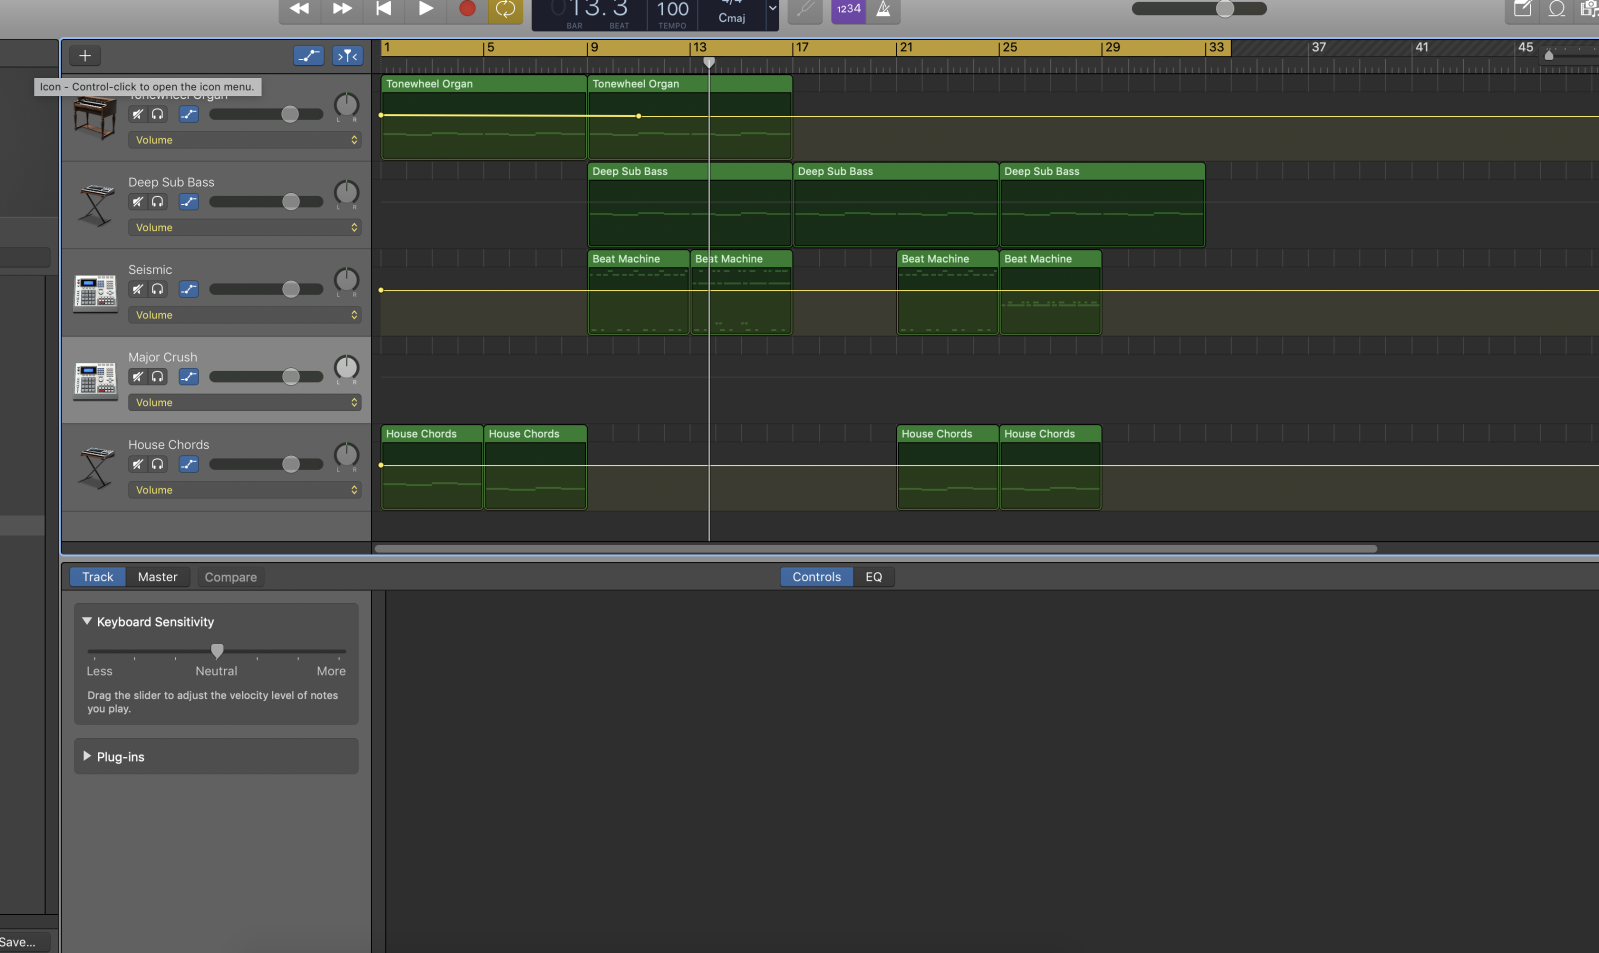Click the Tonewheel Organ pan knob
The height and width of the screenshot is (953, 1599).
click(x=346, y=105)
